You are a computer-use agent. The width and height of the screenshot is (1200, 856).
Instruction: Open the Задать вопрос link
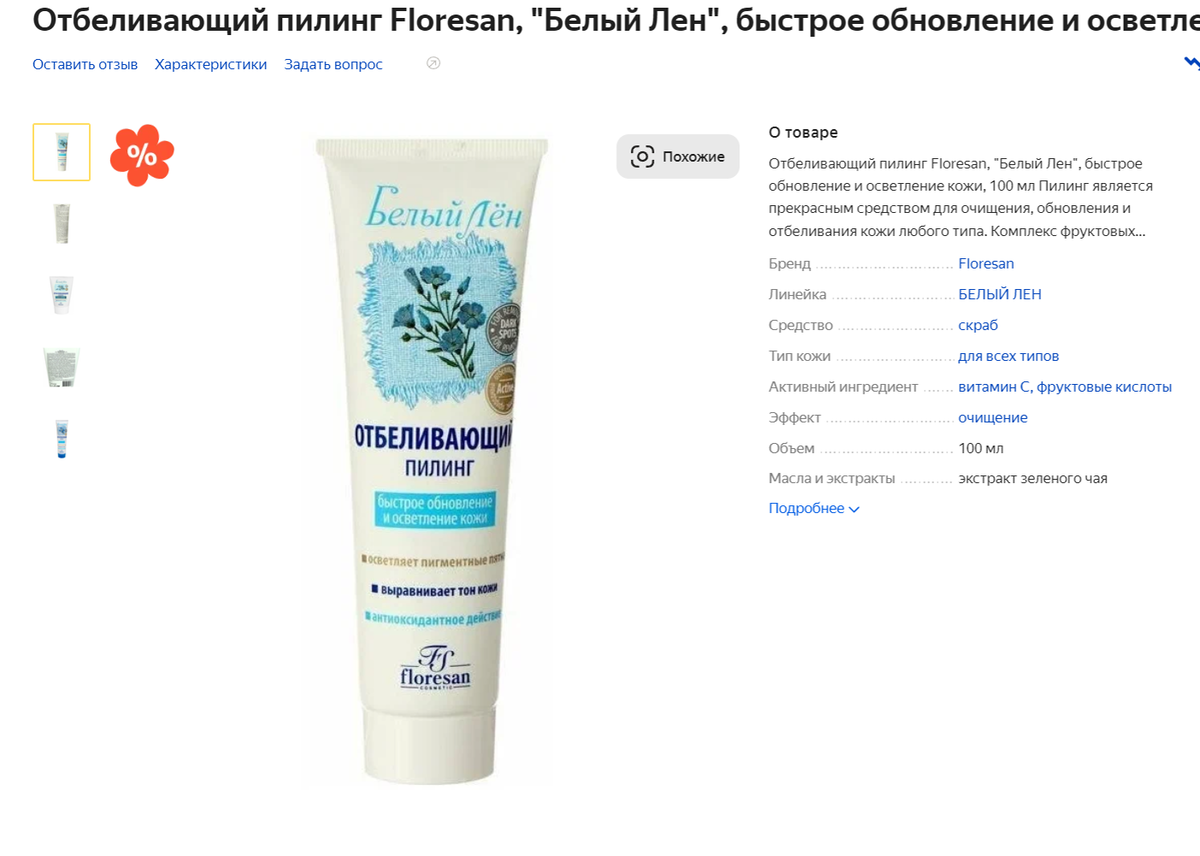point(333,64)
